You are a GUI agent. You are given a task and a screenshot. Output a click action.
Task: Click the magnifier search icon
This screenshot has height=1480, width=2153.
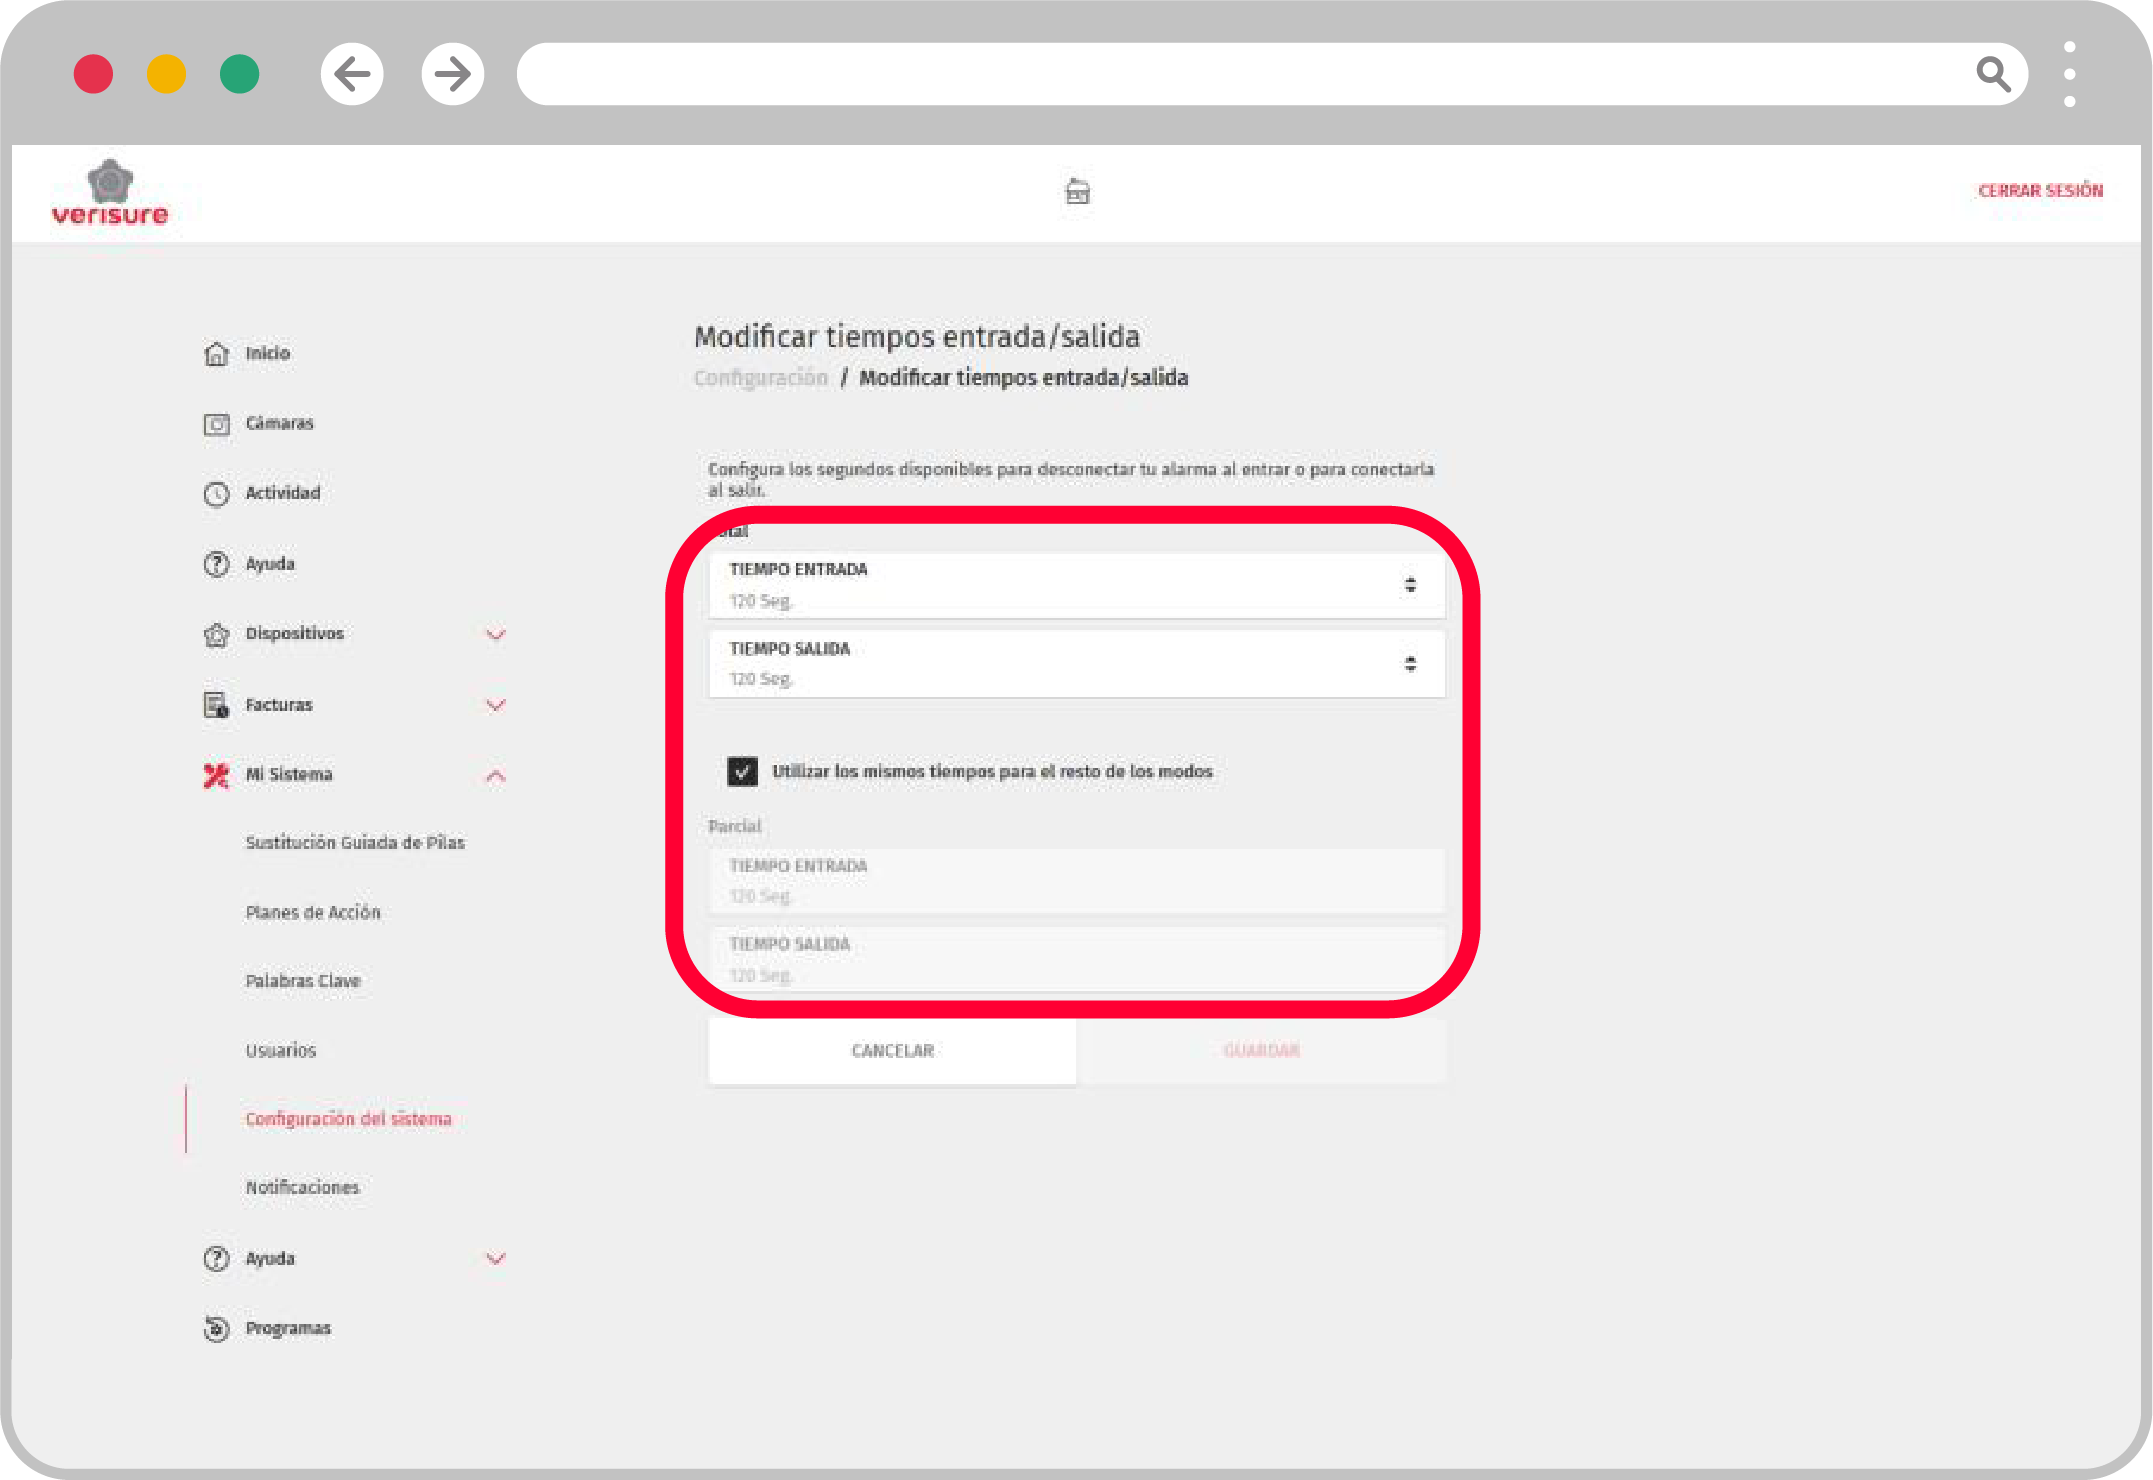coord(1992,74)
